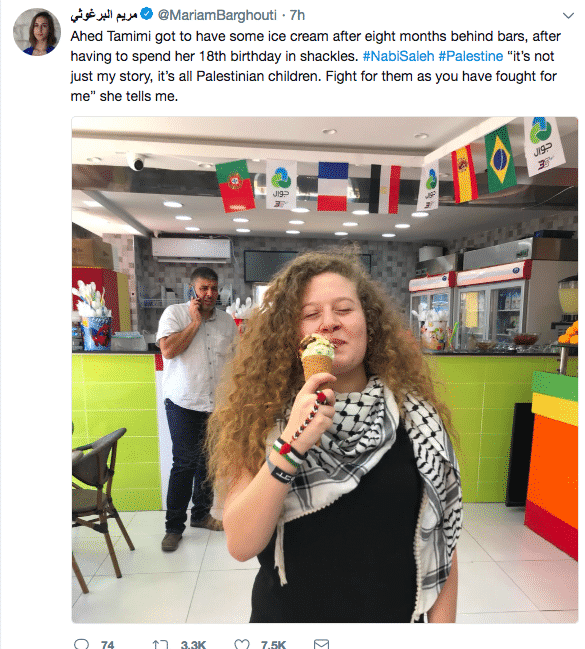The width and height of the screenshot is (585, 649).
Task: Click the 74 replies count
Action: (107, 644)
